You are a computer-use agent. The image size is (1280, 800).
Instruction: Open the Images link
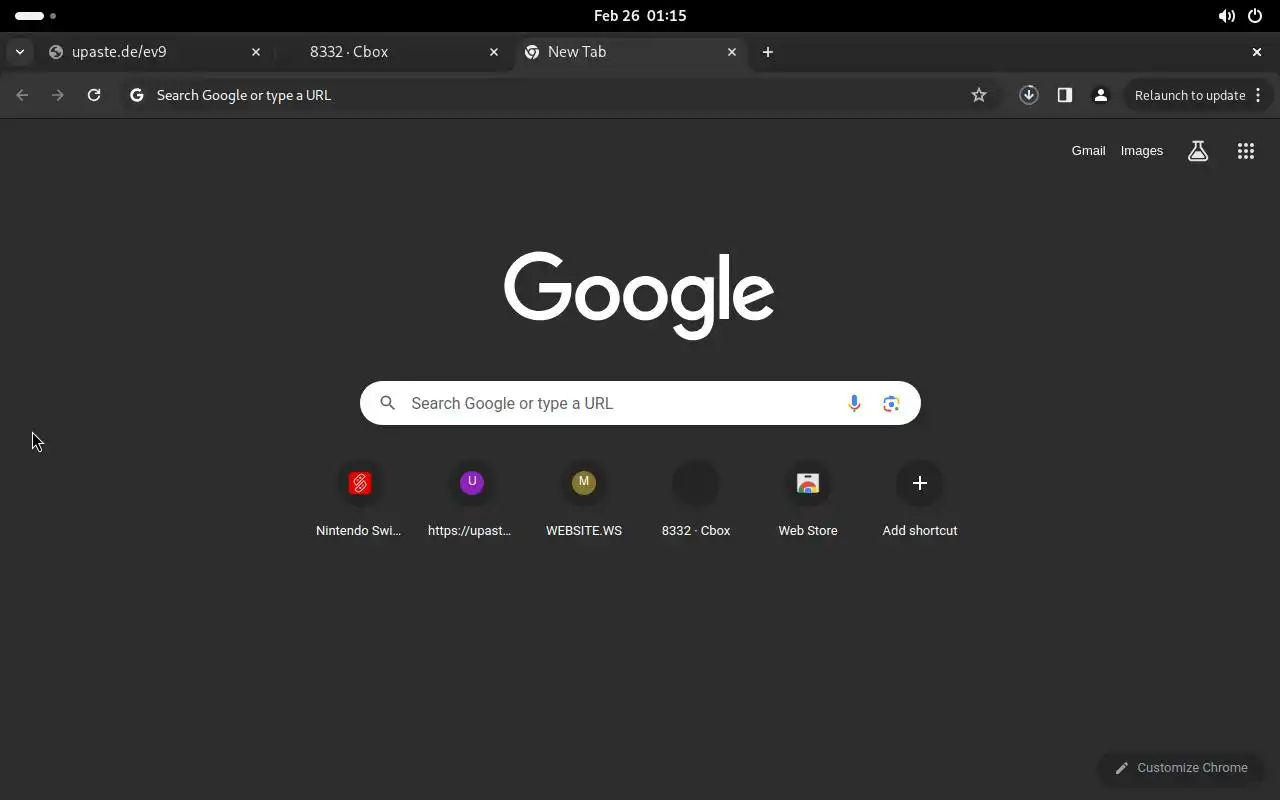(1142, 151)
